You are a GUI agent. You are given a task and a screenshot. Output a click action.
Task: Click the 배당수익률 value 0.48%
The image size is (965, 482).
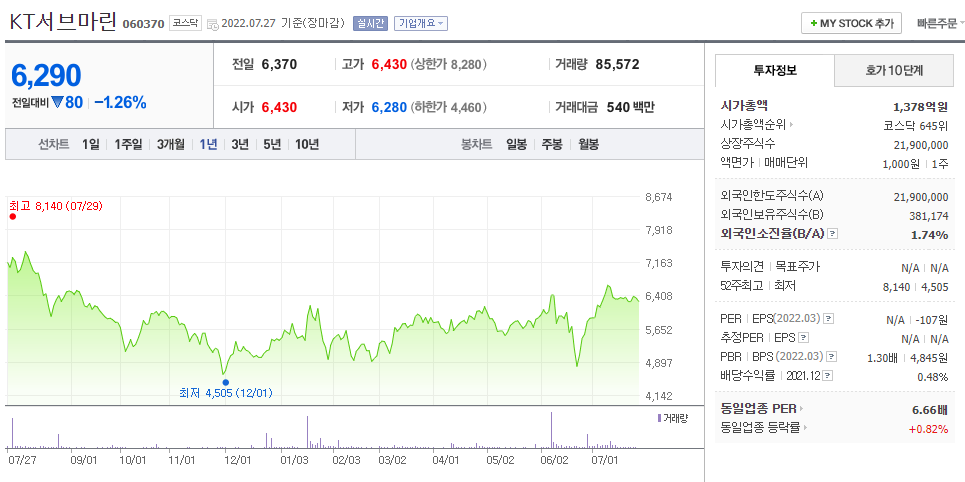(x=932, y=376)
